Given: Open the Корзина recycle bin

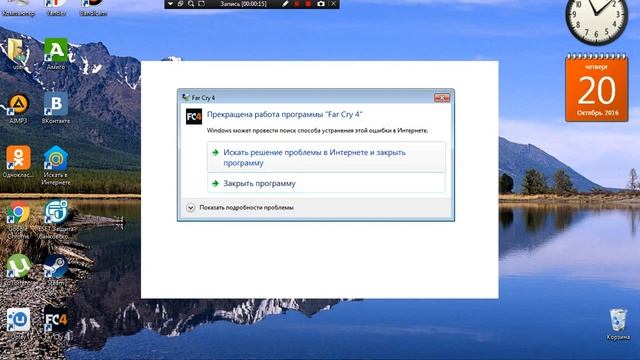Looking at the screenshot, I should (618, 324).
